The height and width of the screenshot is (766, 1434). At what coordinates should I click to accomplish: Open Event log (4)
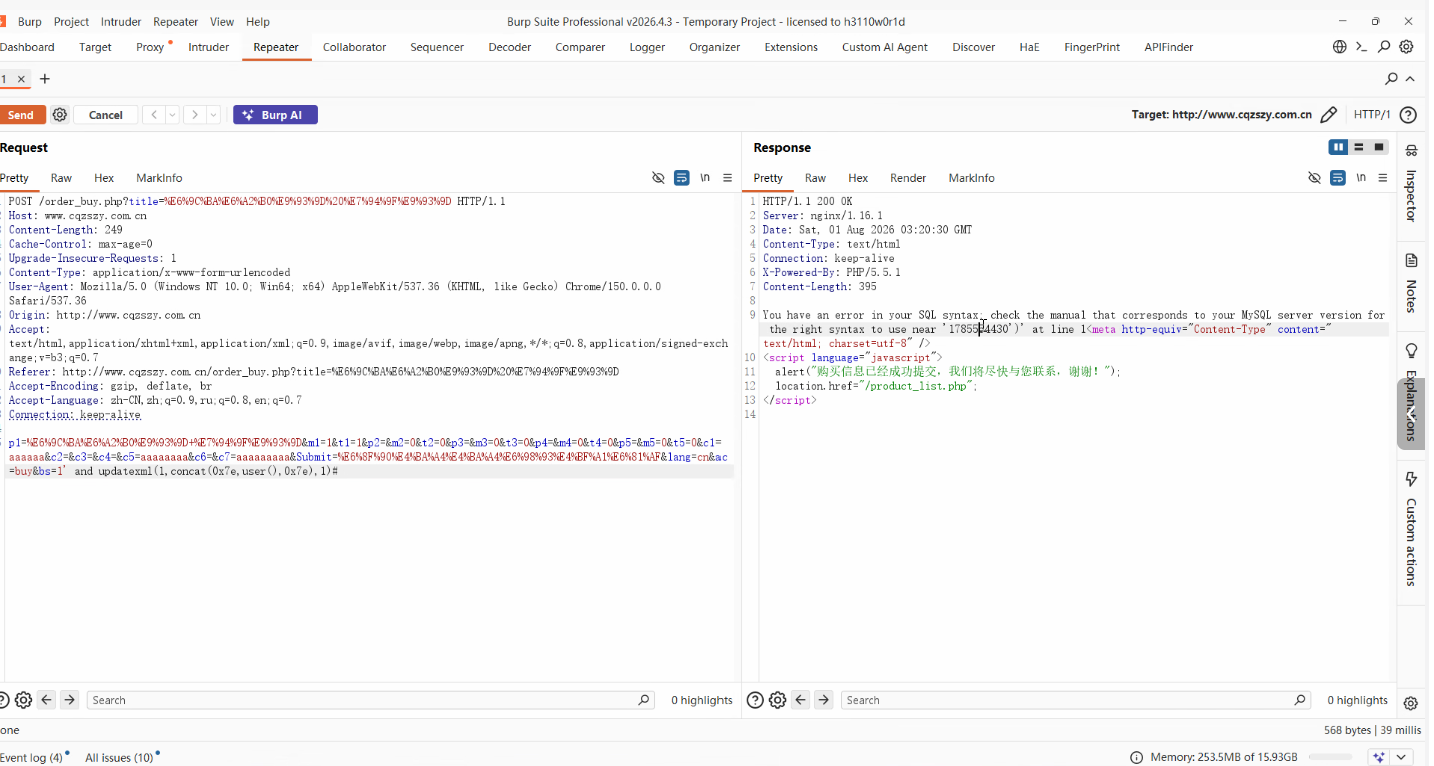point(32,757)
